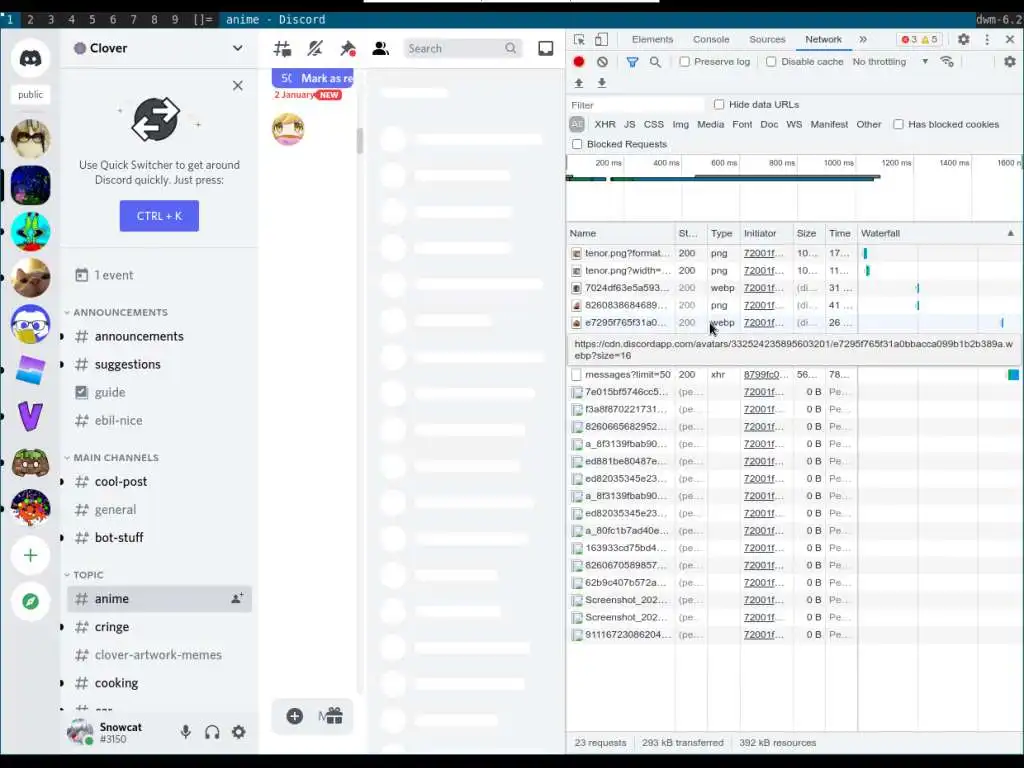Show more DevTools tabs chevron

(x=863, y=39)
